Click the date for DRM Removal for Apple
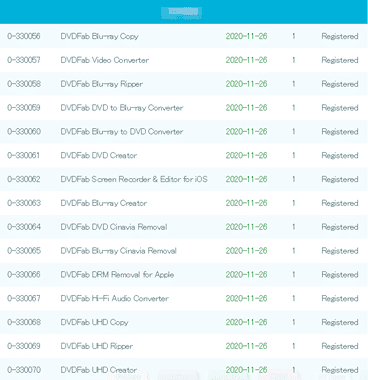The width and height of the screenshot is (368, 380). (x=246, y=274)
